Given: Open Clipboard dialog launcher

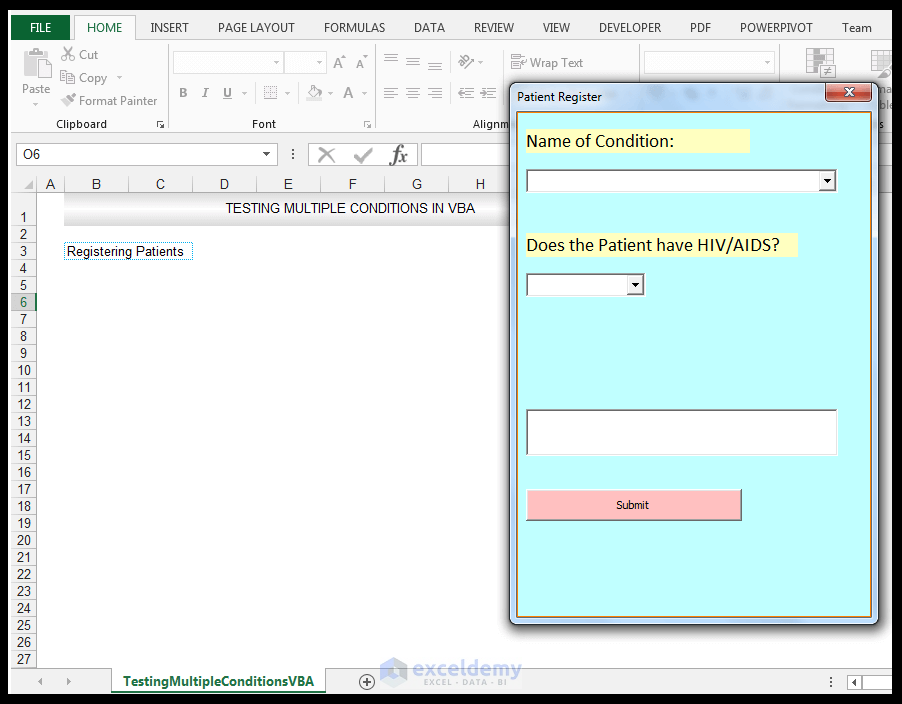Looking at the screenshot, I should tap(160, 124).
